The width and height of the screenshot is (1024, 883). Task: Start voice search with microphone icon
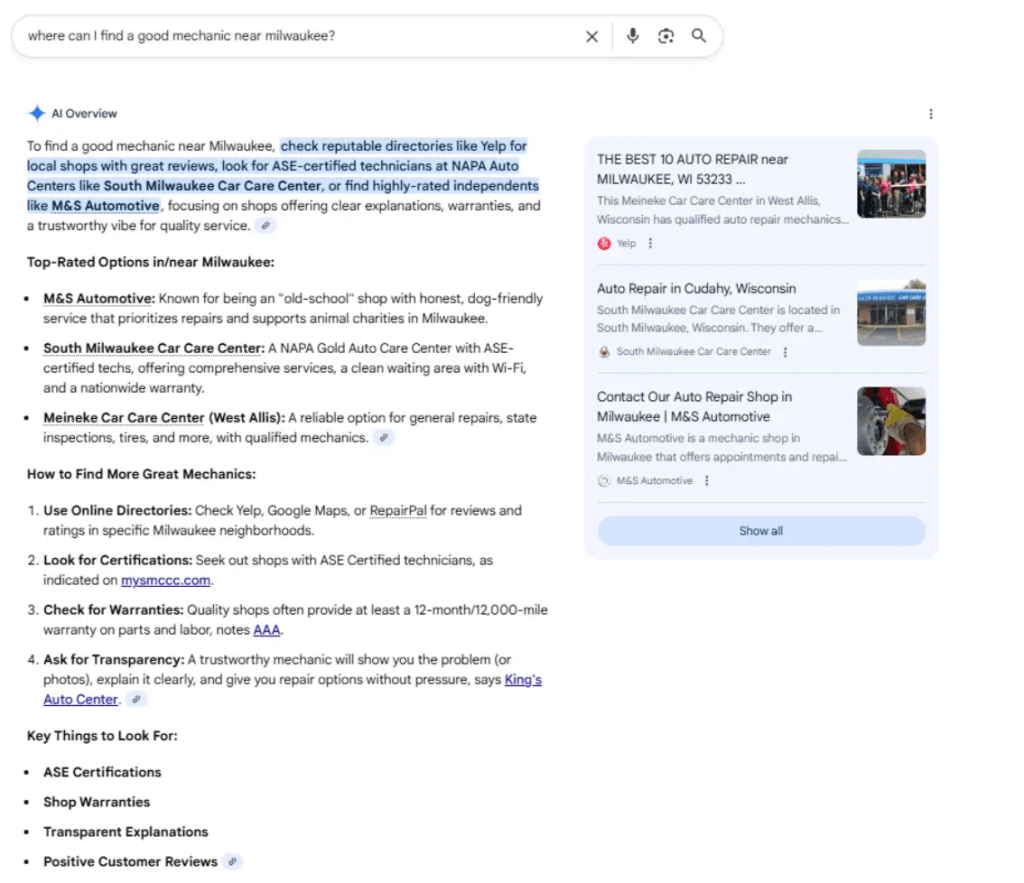(x=632, y=36)
